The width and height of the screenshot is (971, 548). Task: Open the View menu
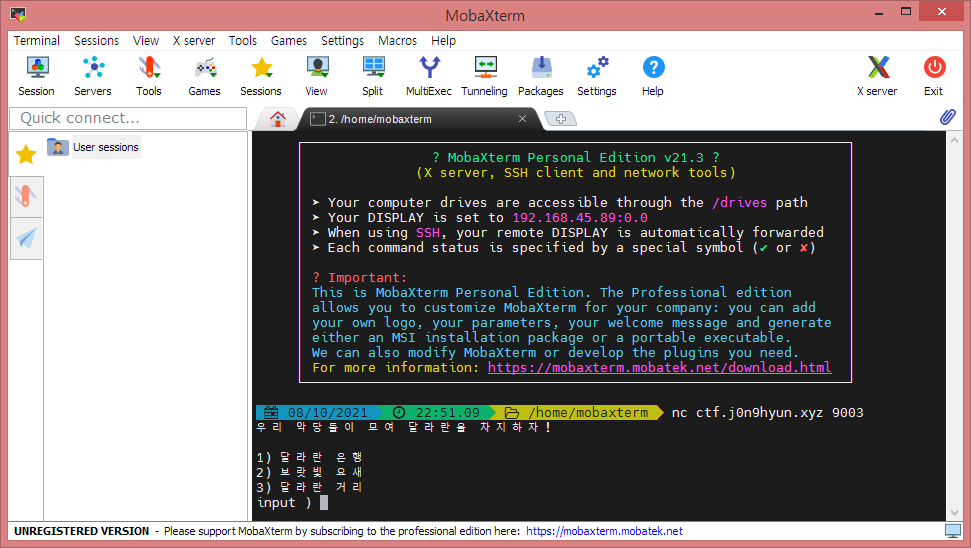[x=146, y=40]
